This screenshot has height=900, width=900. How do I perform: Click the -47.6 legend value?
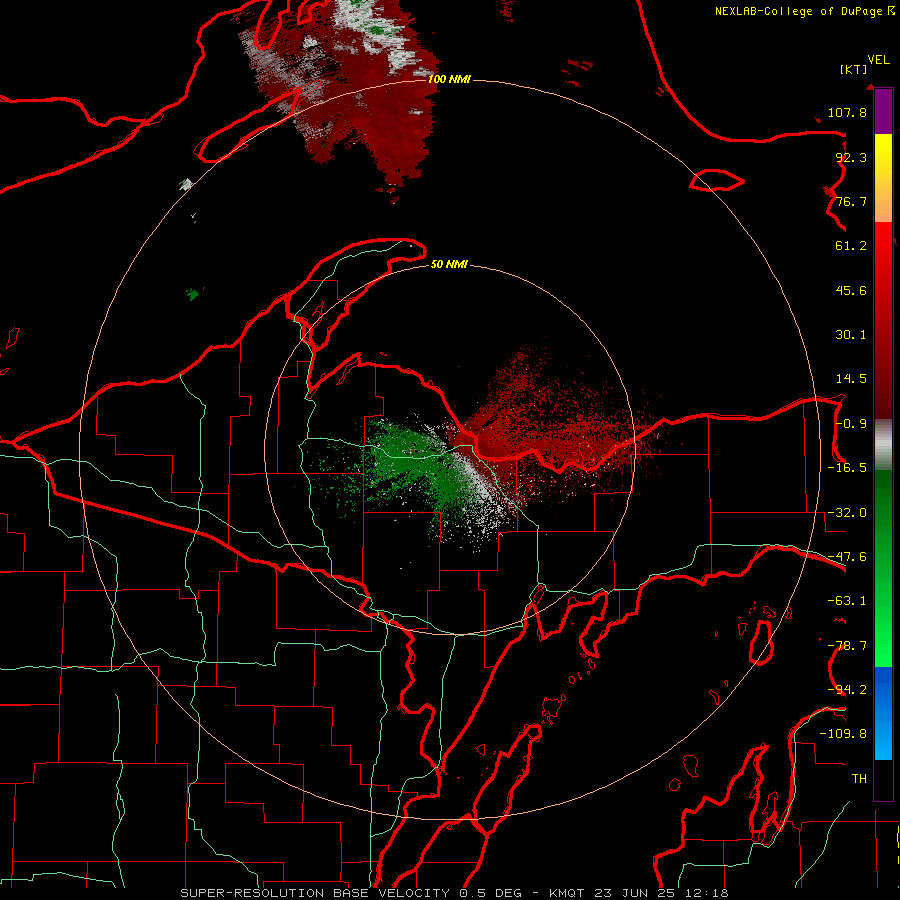[847, 557]
